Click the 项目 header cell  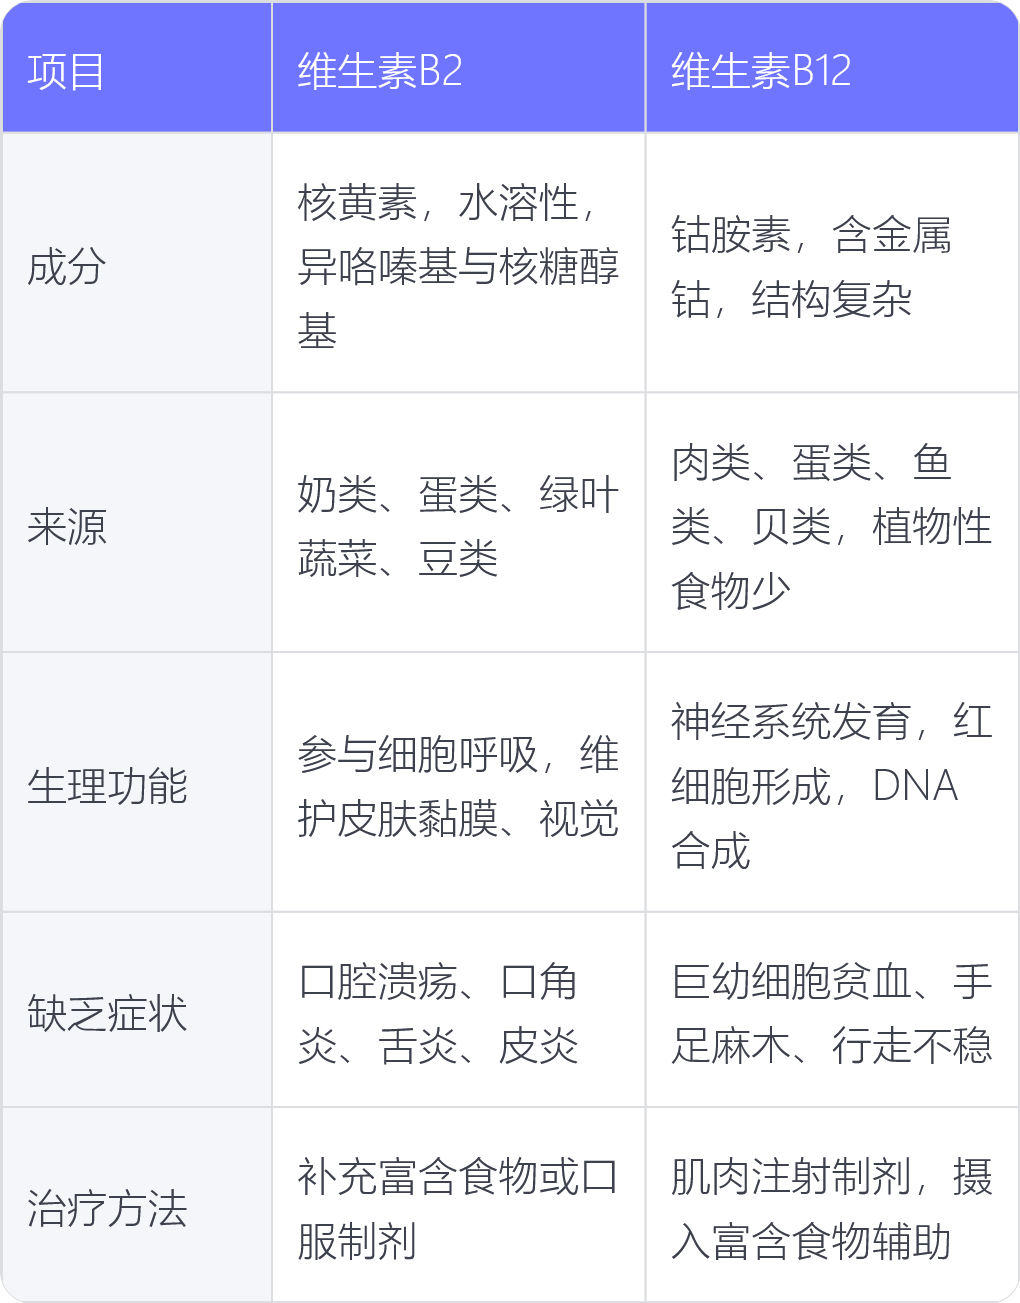click(x=137, y=68)
